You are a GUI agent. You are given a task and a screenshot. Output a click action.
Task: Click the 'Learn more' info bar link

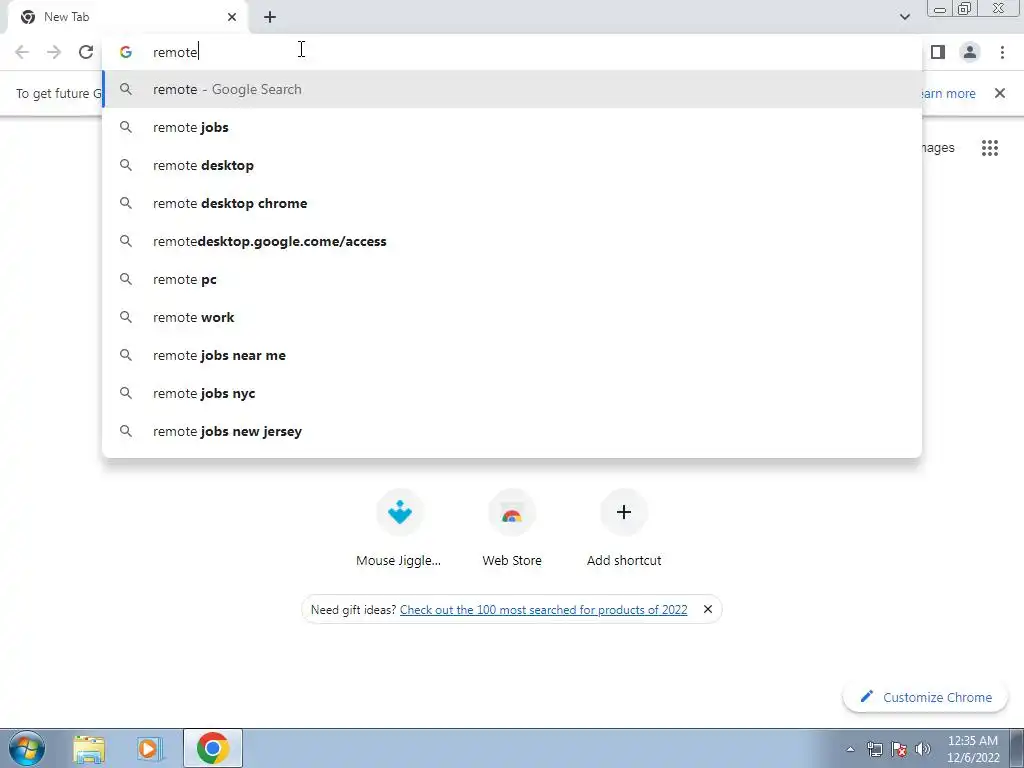point(949,93)
